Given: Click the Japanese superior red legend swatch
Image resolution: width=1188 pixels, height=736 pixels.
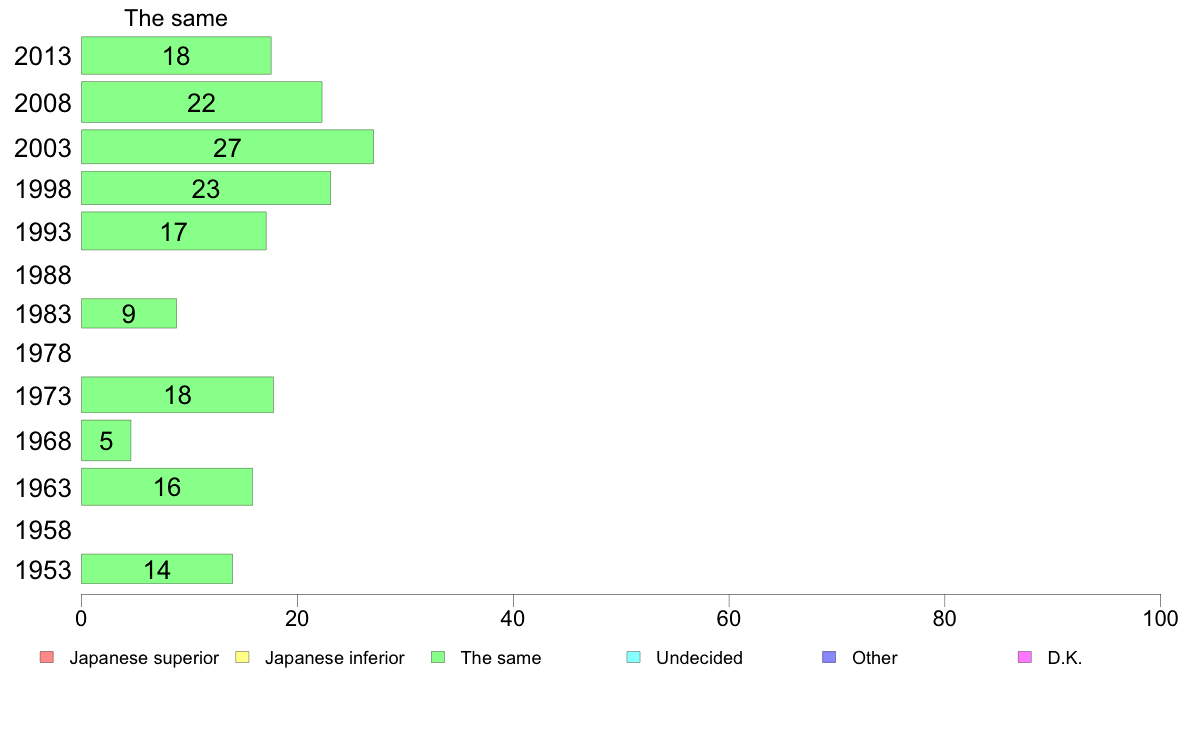Looking at the screenshot, I should coord(47,657).
